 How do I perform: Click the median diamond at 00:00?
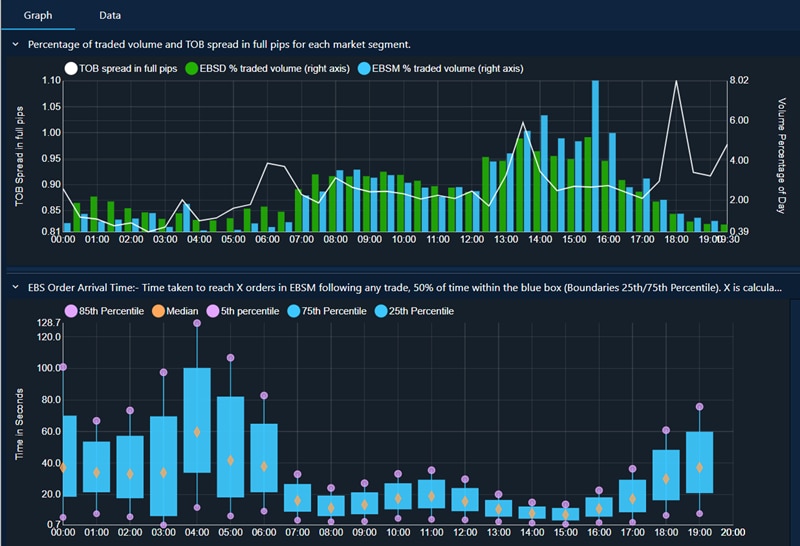[64, 467]
